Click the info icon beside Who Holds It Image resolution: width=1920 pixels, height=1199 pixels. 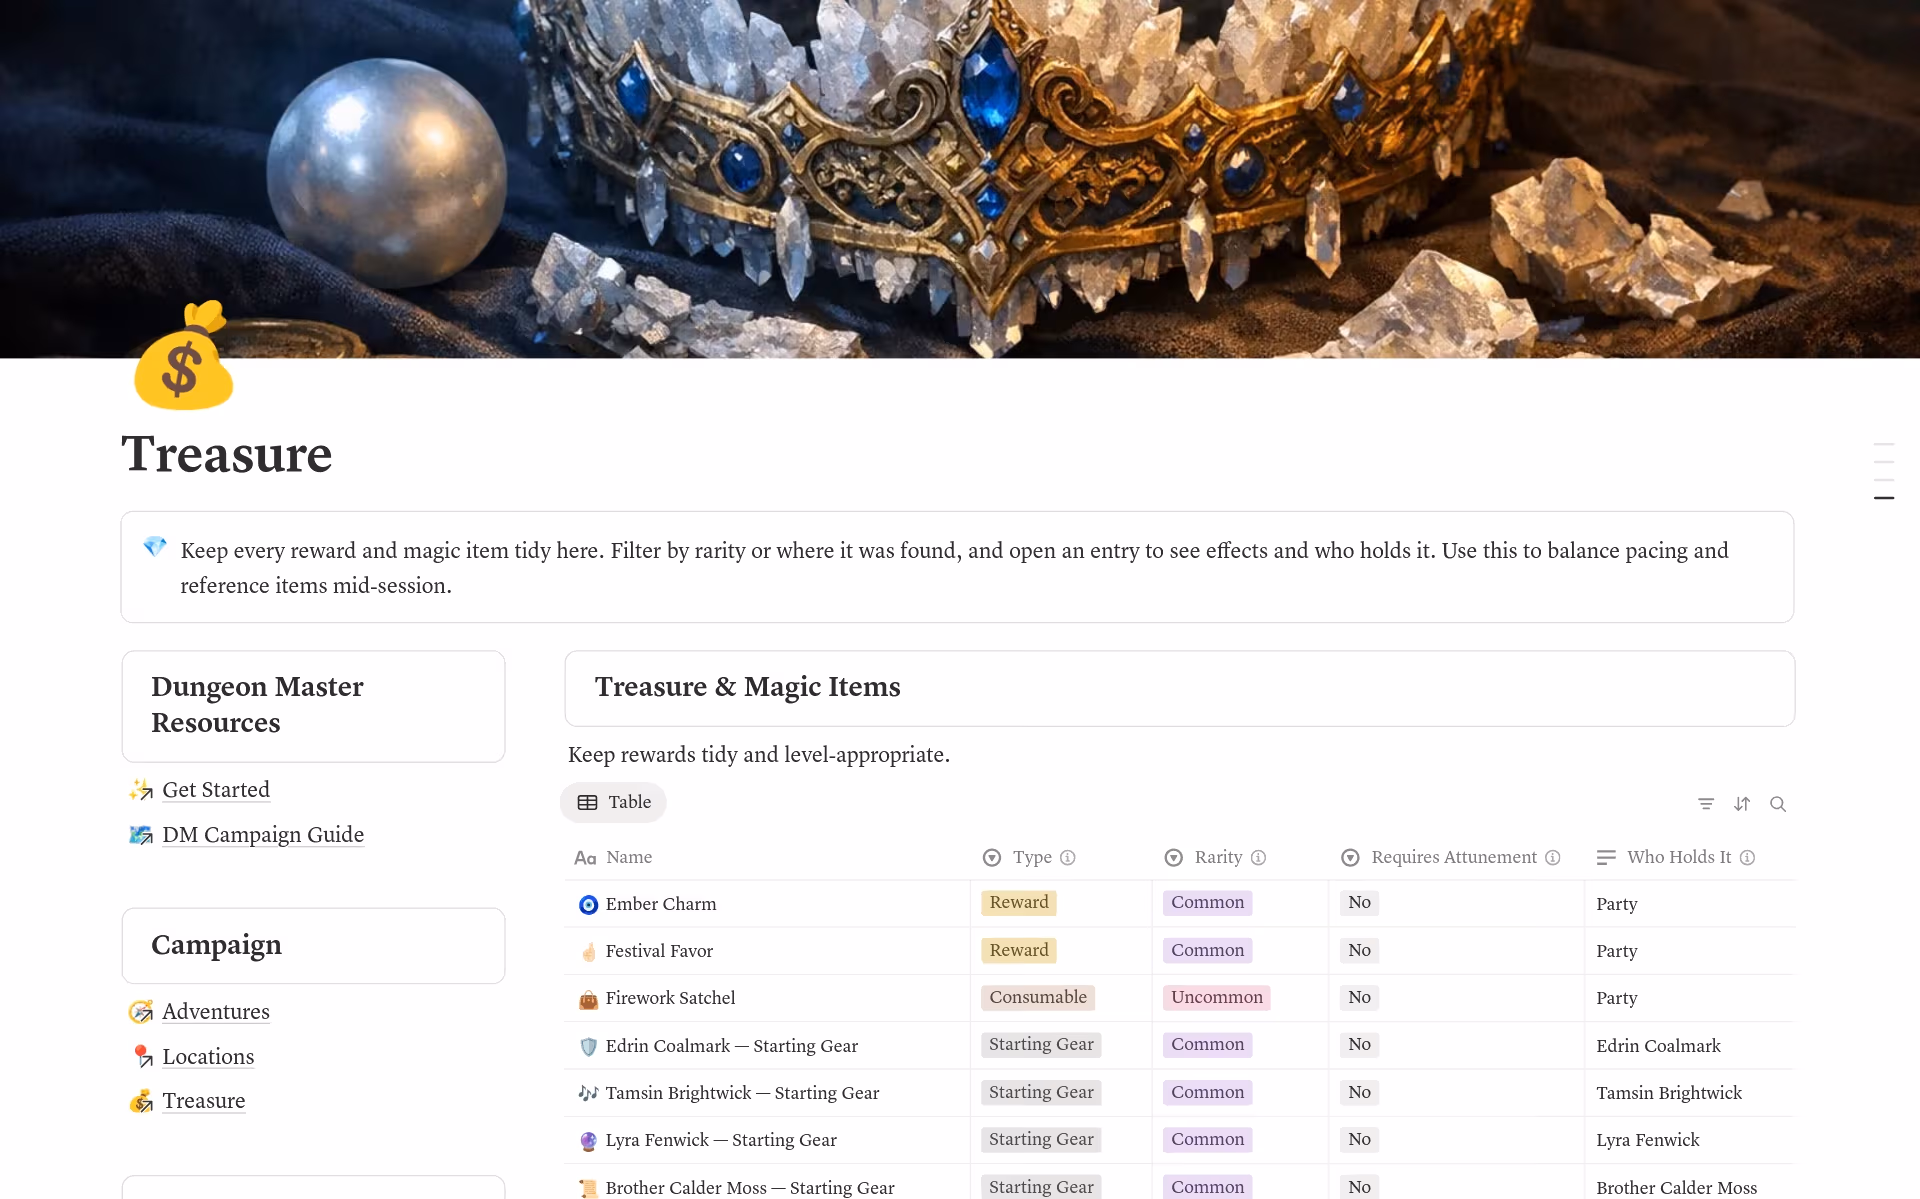pos(1747,857)
